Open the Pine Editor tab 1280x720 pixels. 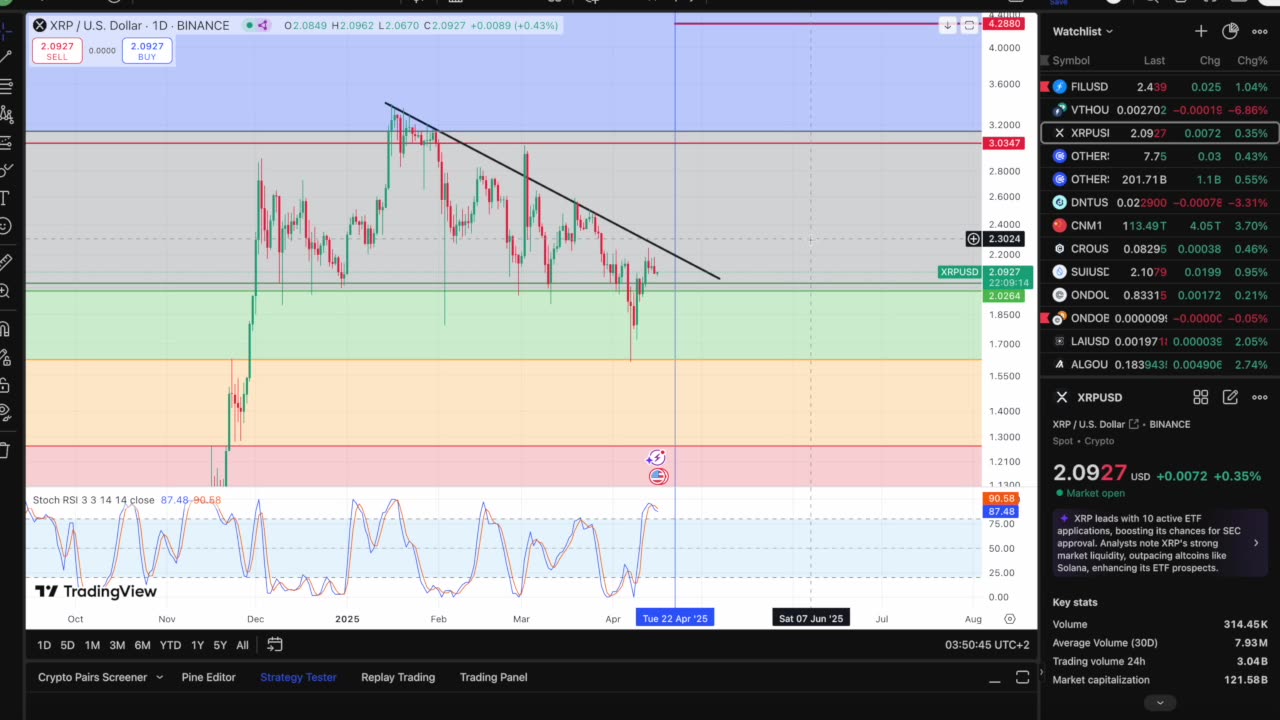209,677
